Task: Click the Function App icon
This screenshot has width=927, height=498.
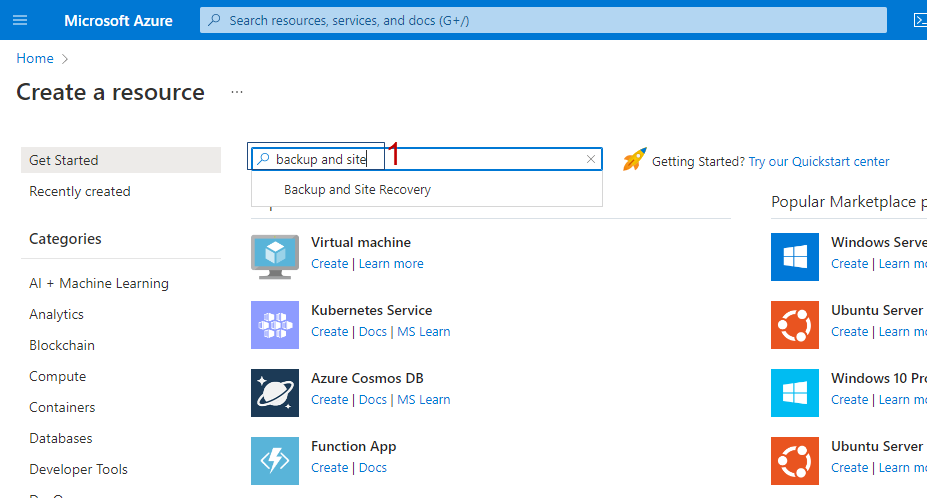Action: (x=275, y=461)
